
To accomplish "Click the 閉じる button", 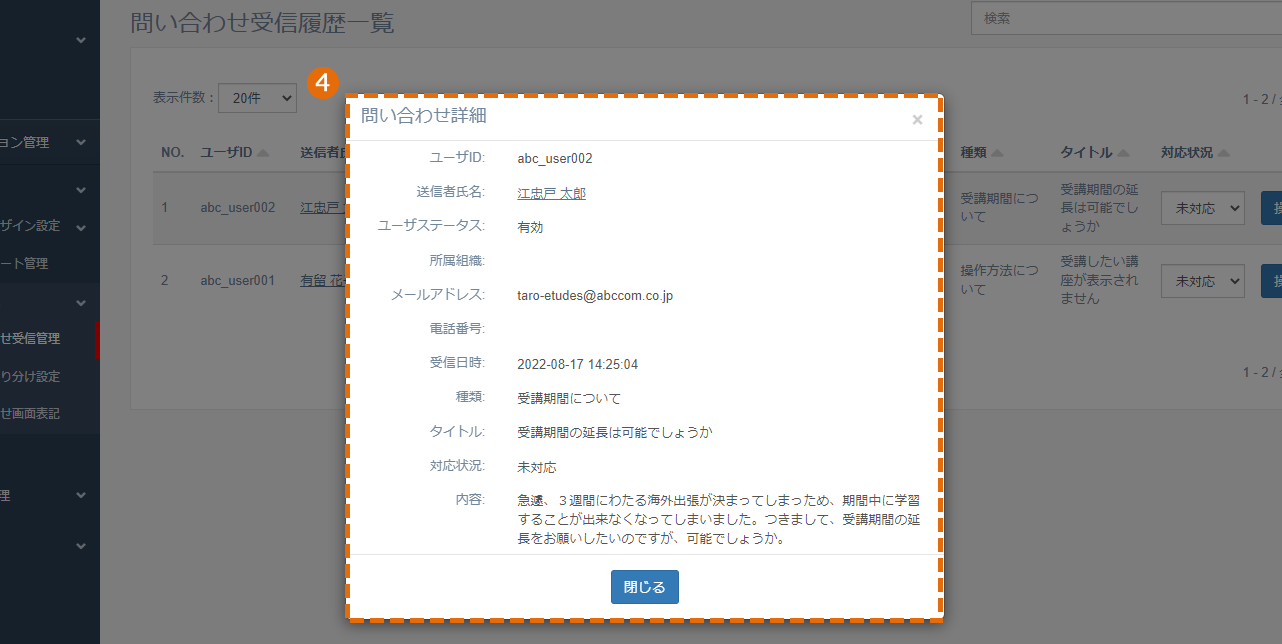I will click(645, 587).
